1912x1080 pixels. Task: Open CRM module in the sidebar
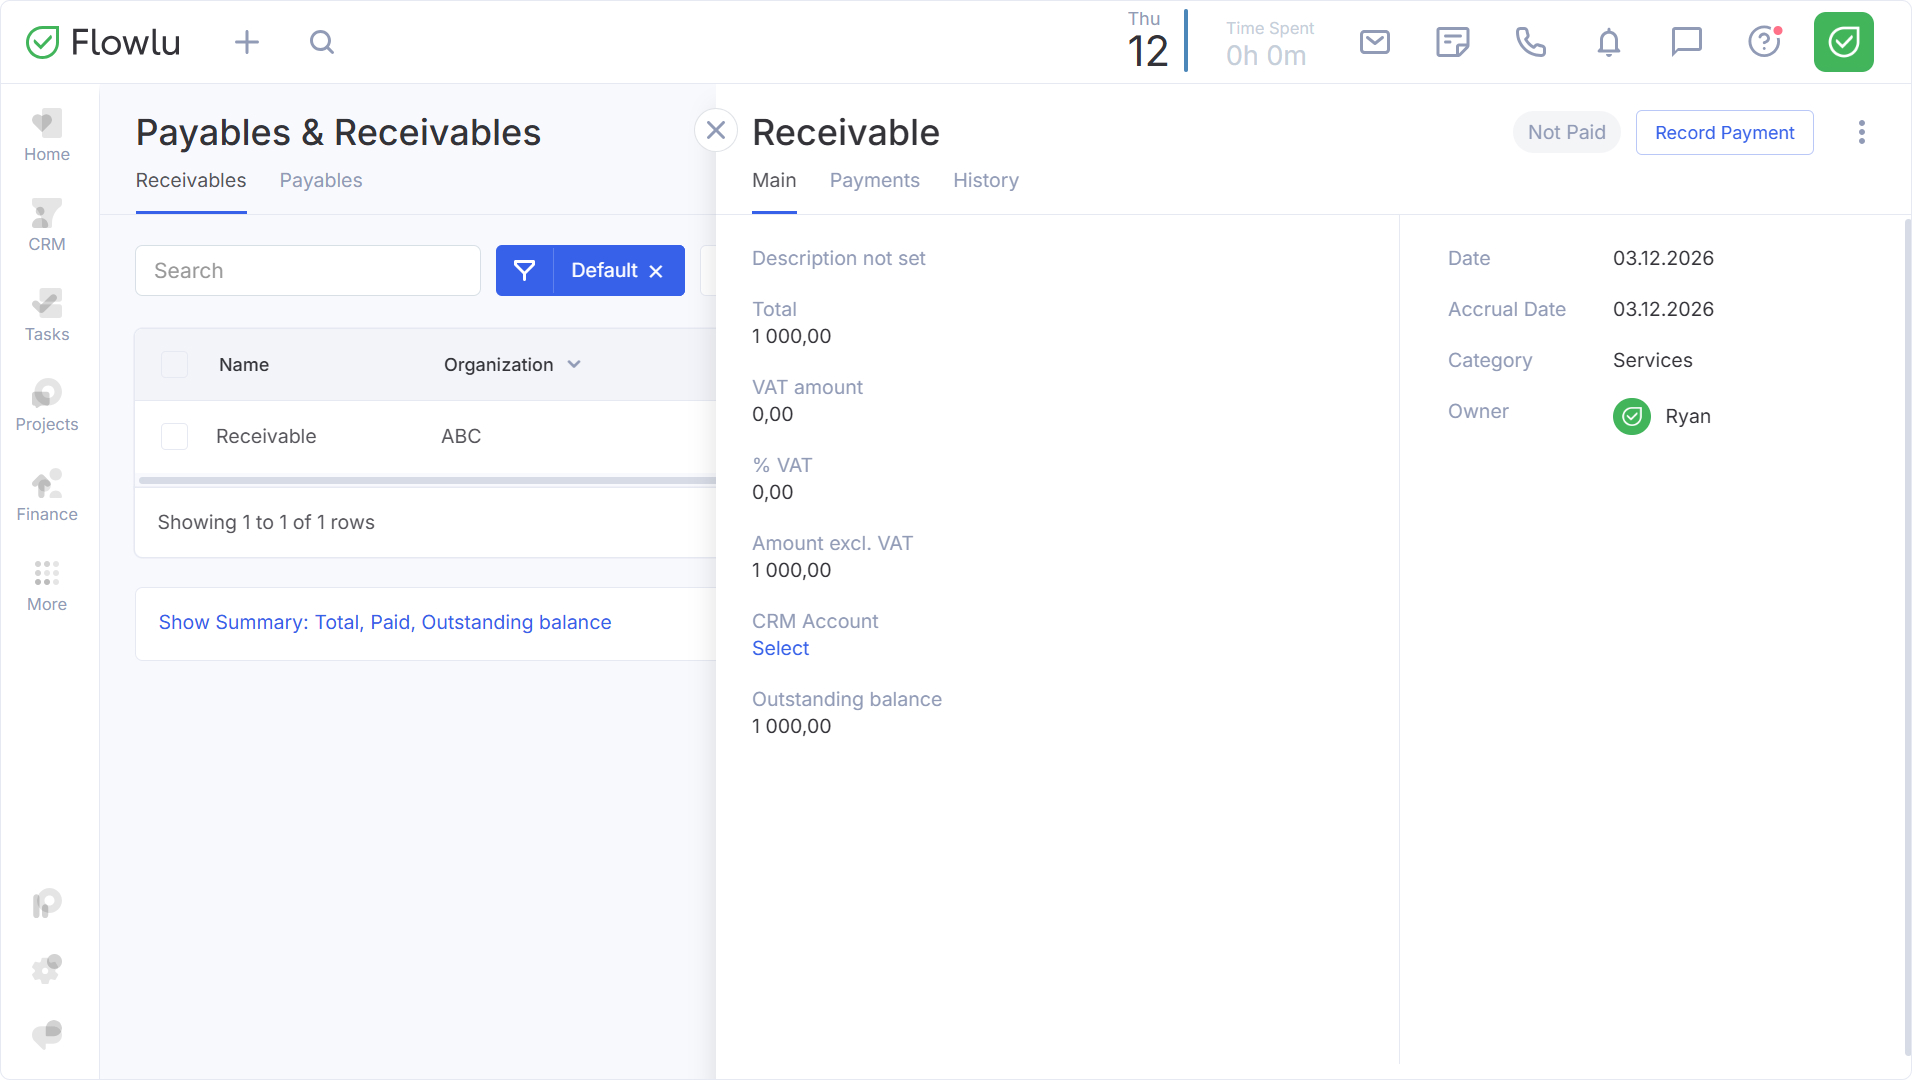(47, 226)
